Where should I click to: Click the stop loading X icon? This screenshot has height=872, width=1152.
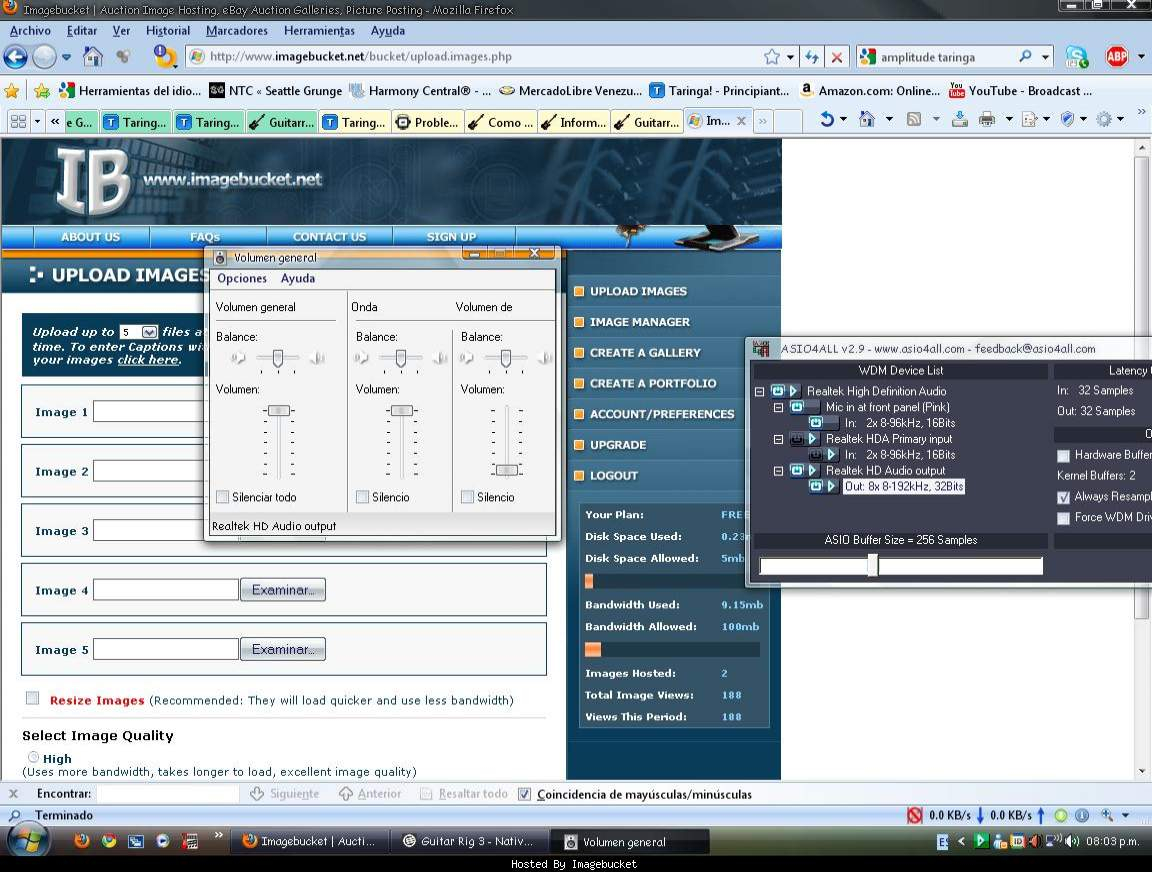[837, 57]
